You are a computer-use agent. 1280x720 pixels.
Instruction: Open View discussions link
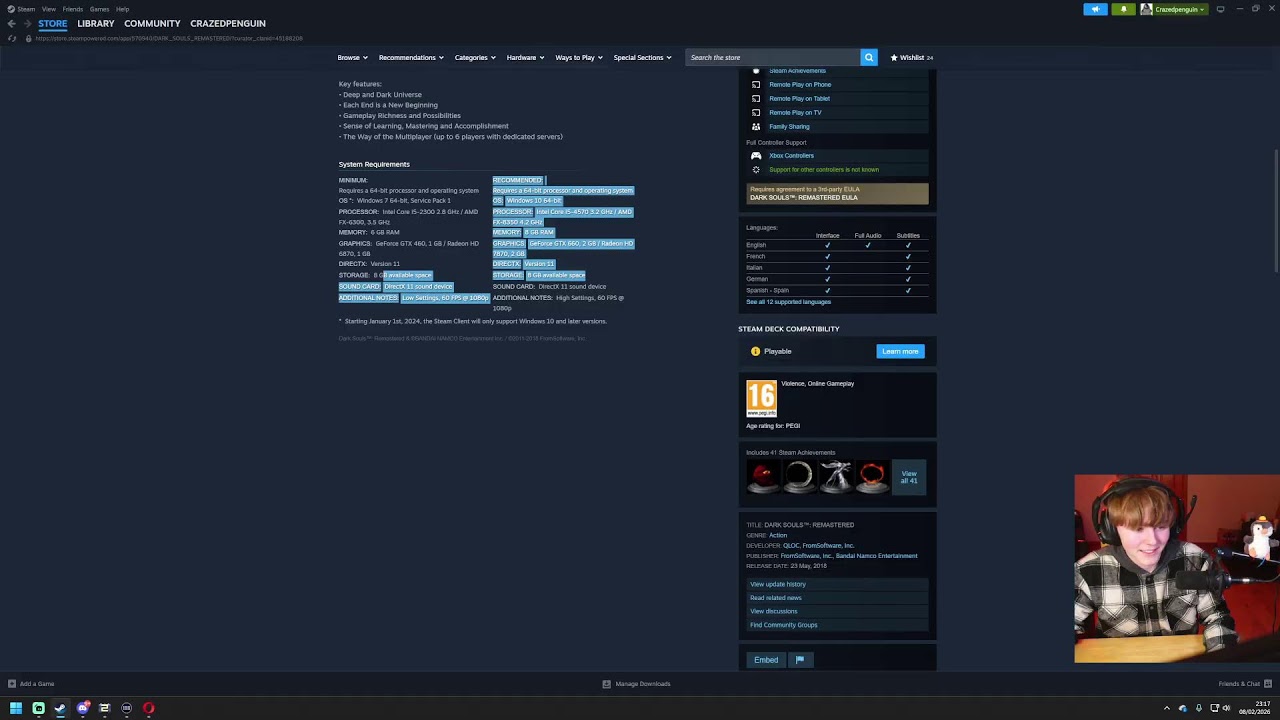pos(774,611)
